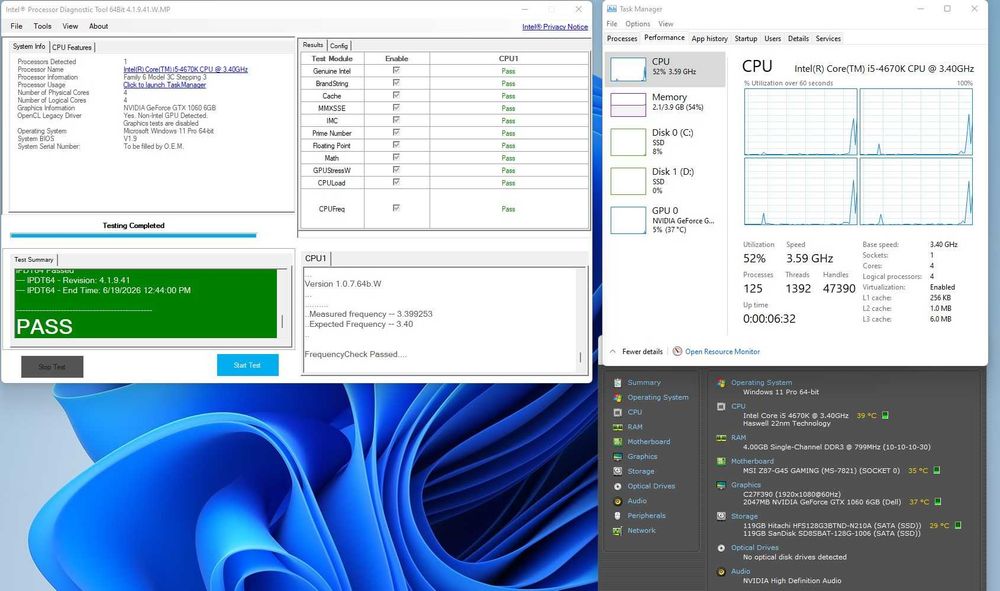The image size is (1000, 591).
Task: Open the CPU item in Speccy sidebar
Action: 635,412
